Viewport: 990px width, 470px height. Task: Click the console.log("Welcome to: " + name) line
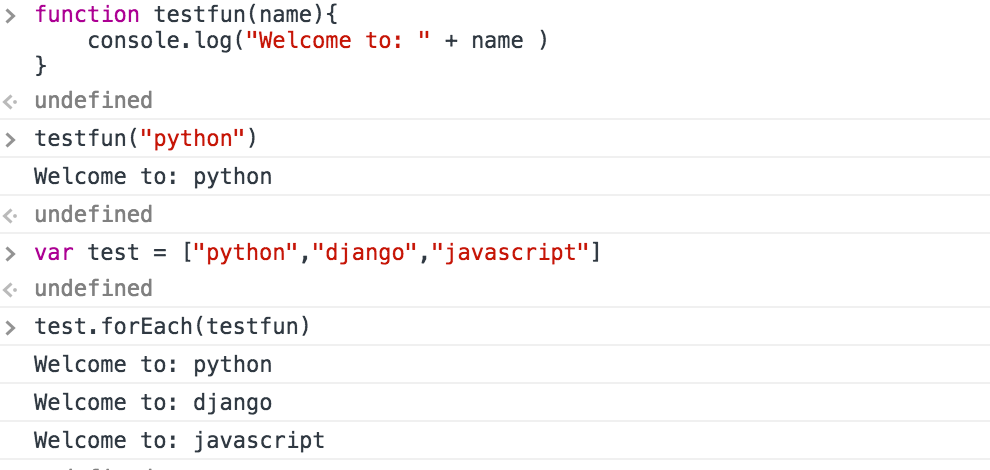pos(318,41)
